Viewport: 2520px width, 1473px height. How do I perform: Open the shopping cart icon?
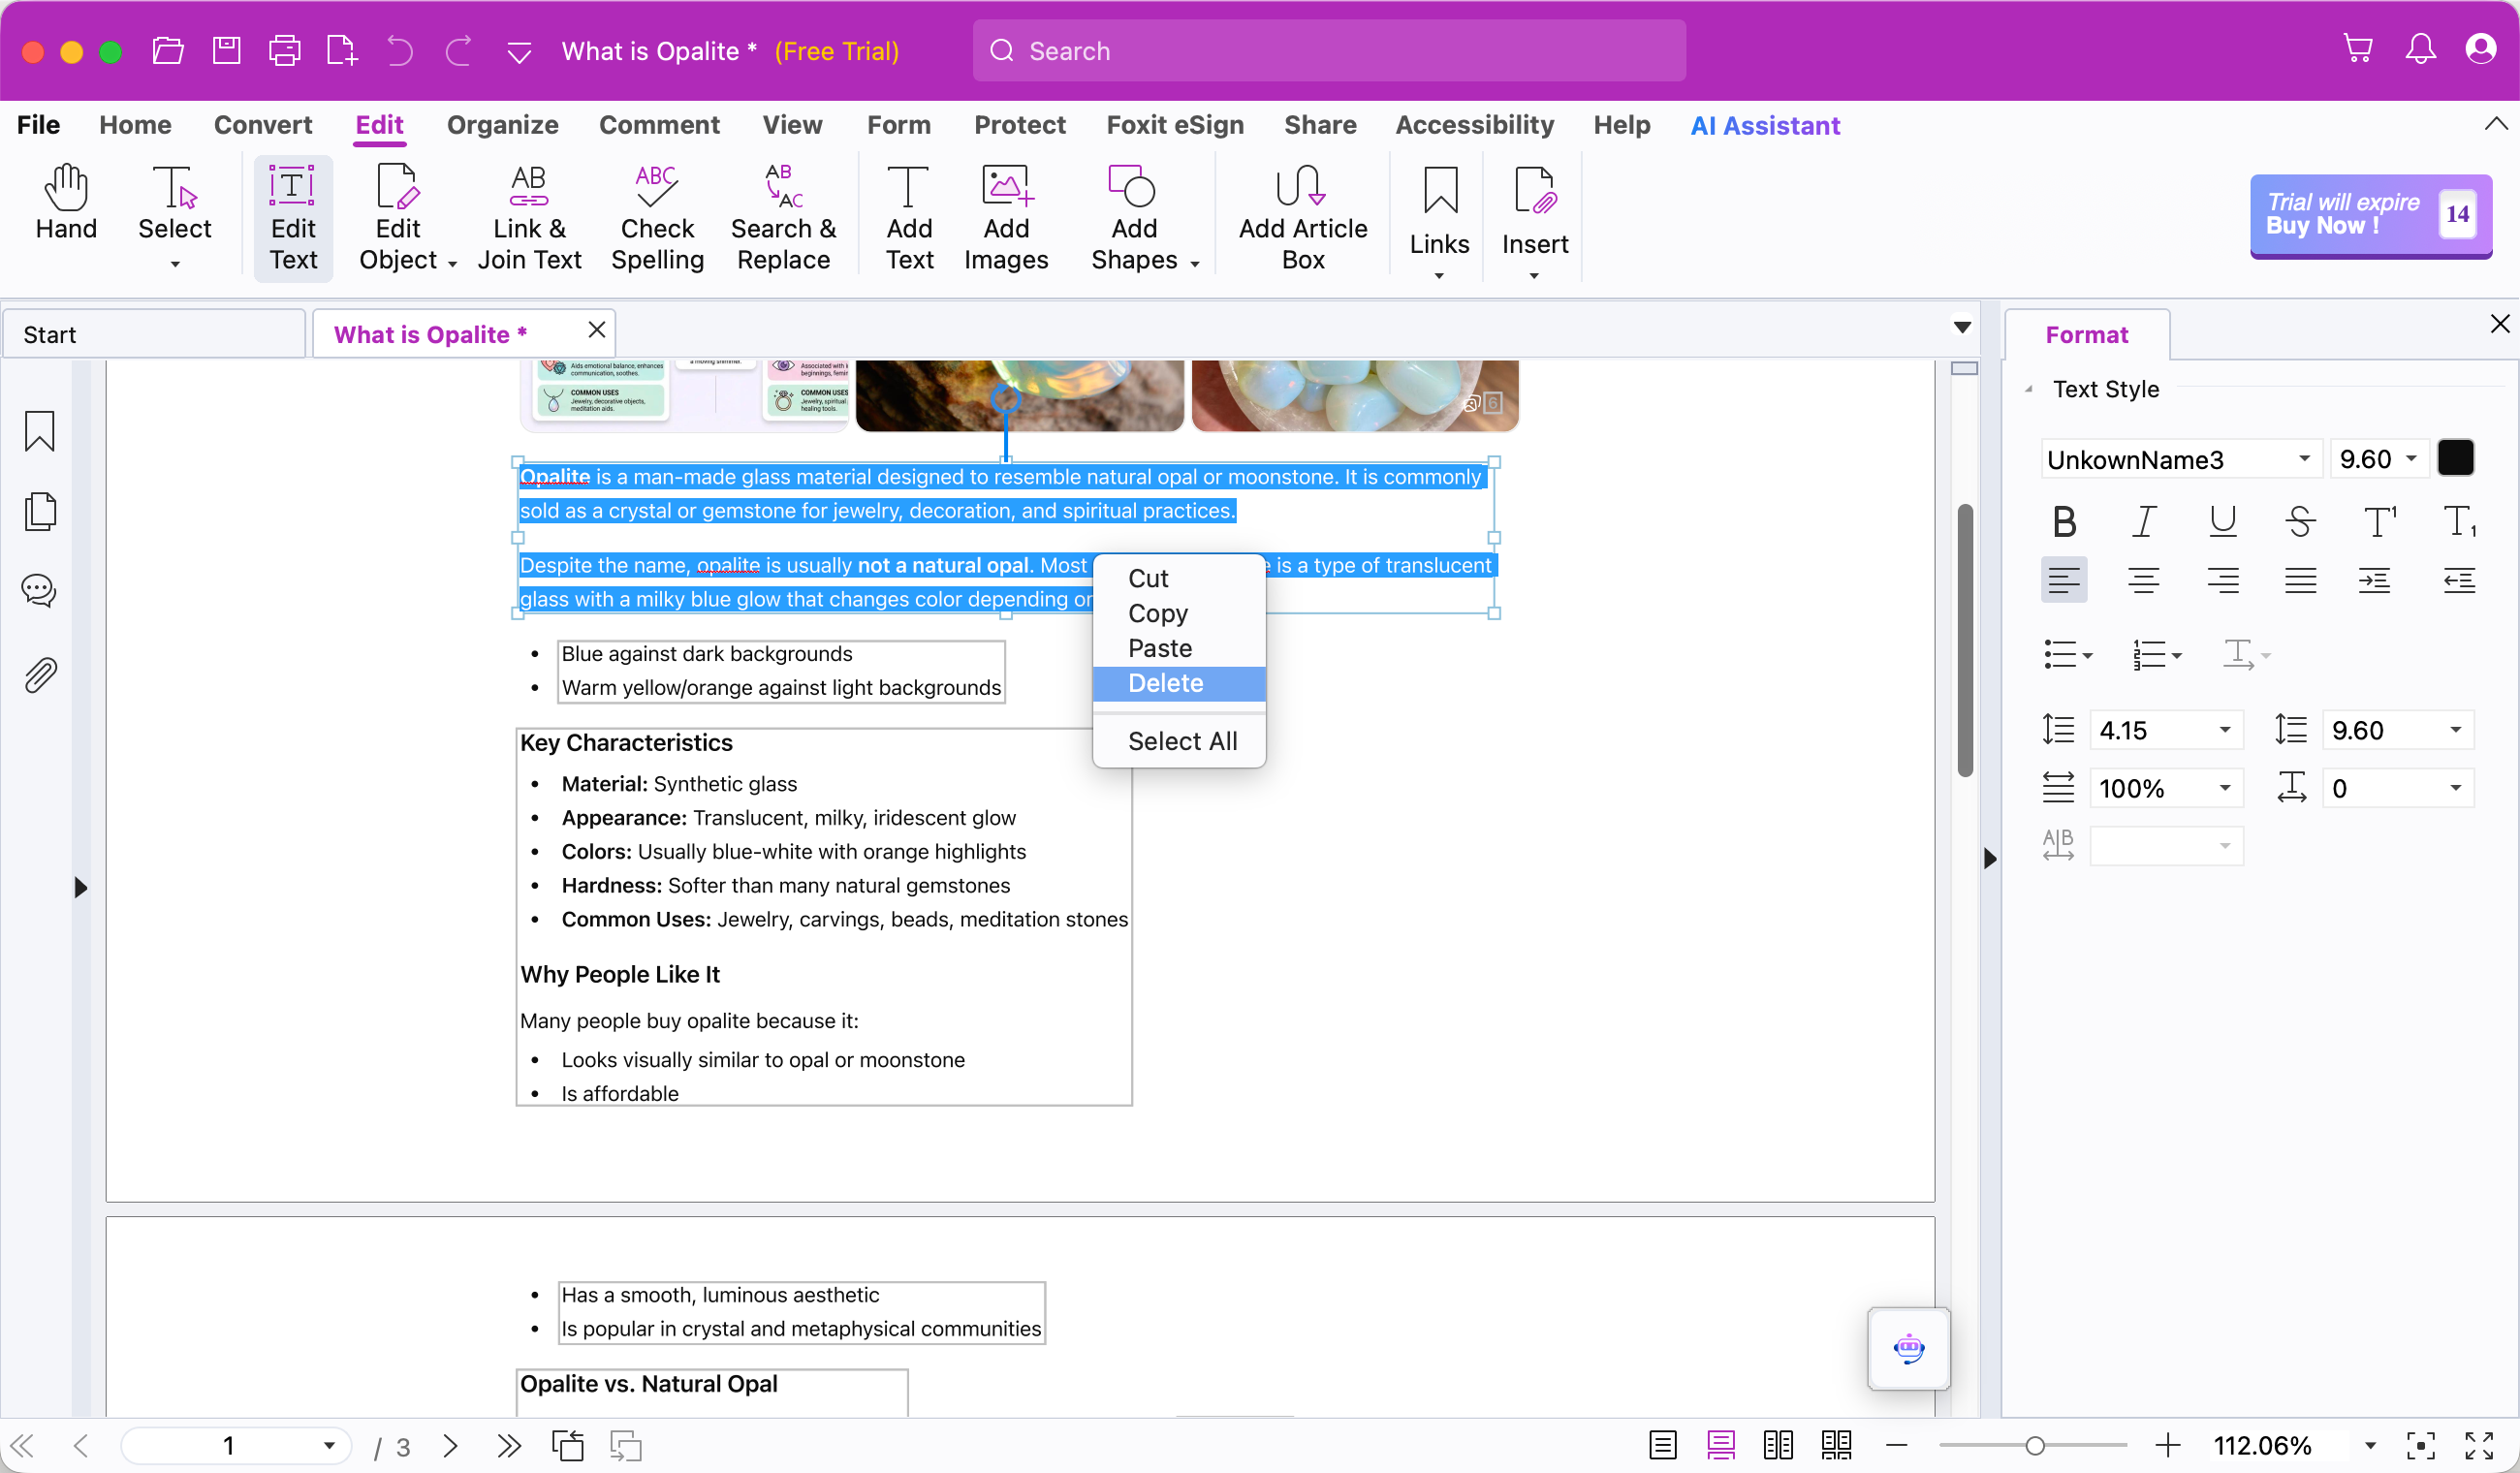pos(2358,48)
